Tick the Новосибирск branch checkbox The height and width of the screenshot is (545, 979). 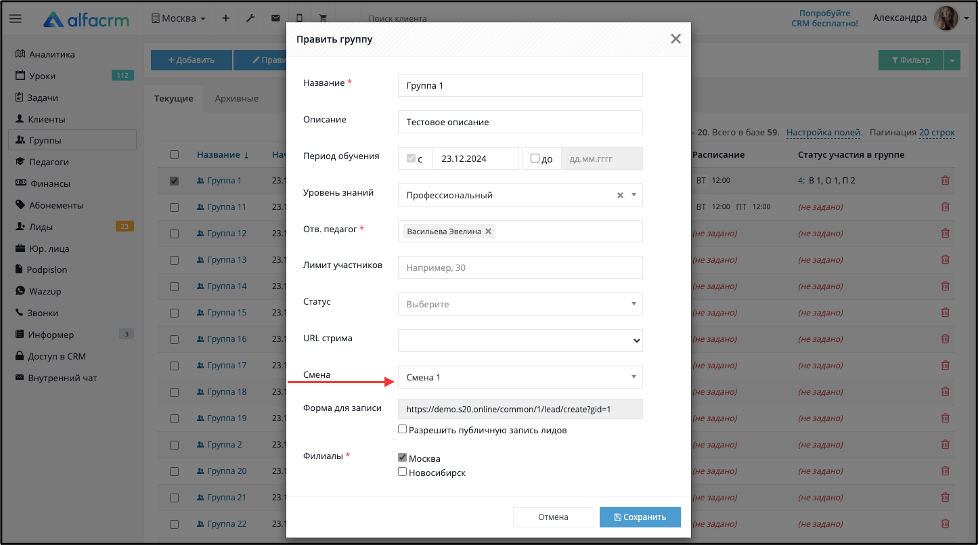pos(403,472)
